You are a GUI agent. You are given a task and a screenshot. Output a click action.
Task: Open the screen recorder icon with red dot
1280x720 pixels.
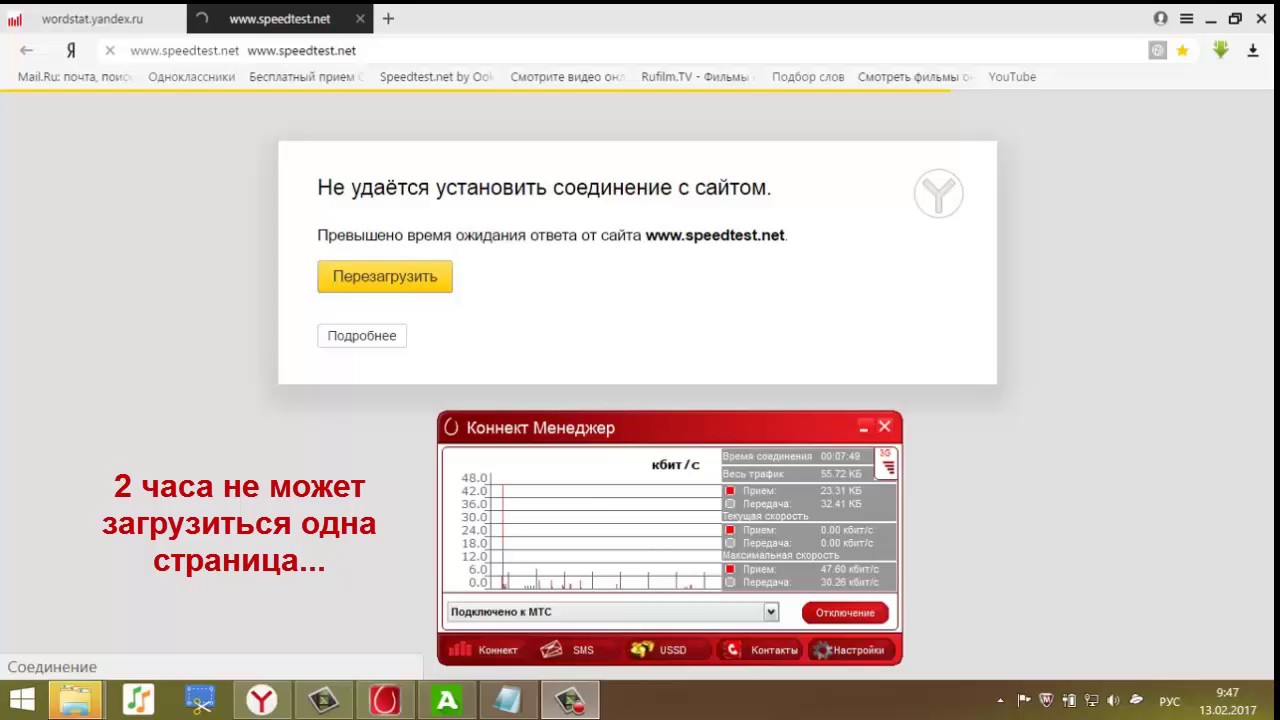[571, 700]
